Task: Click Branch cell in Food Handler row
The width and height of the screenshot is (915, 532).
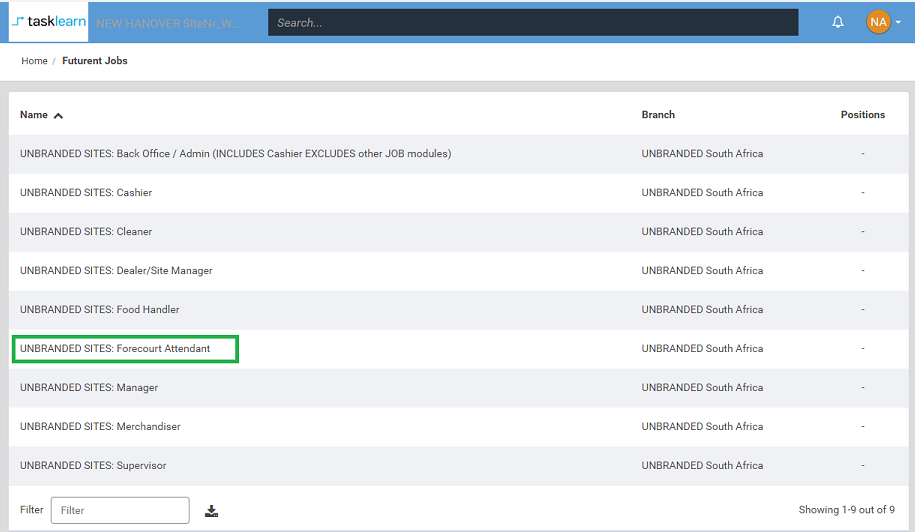Action: (x=702, y=310)
